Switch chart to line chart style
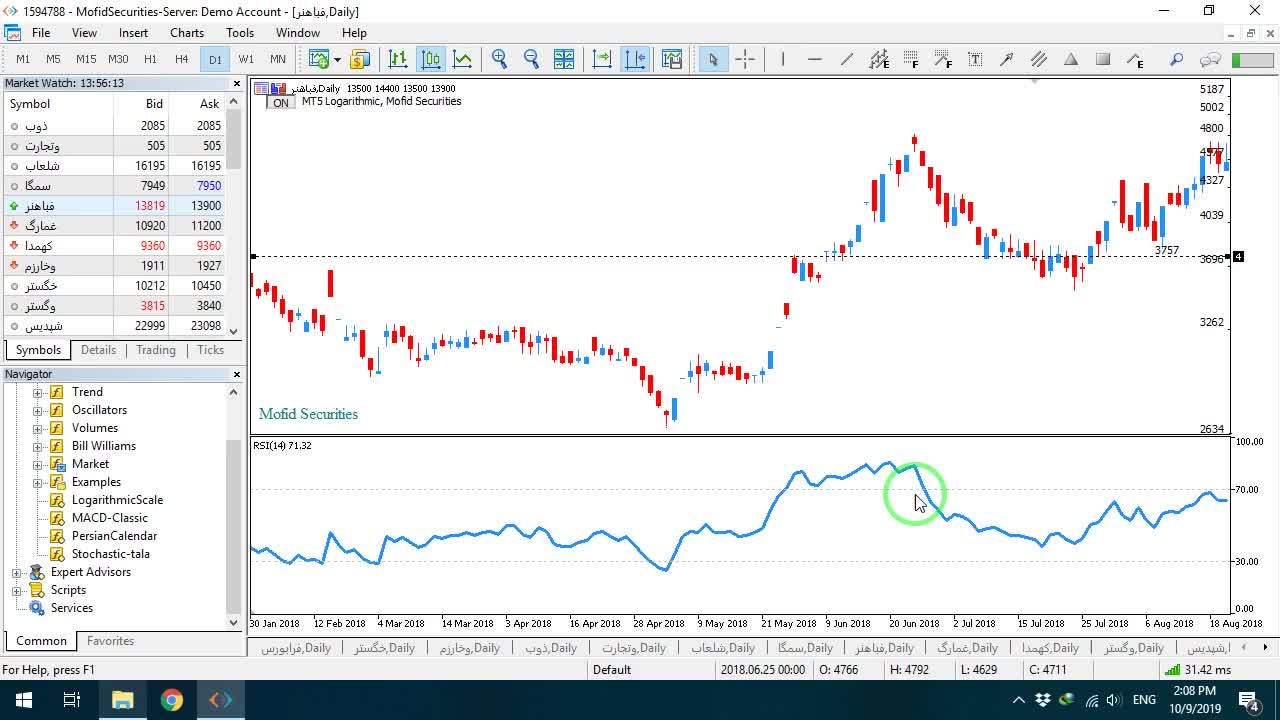Image resolution: width=1280 pixels, height=720 pixels. 462,60
